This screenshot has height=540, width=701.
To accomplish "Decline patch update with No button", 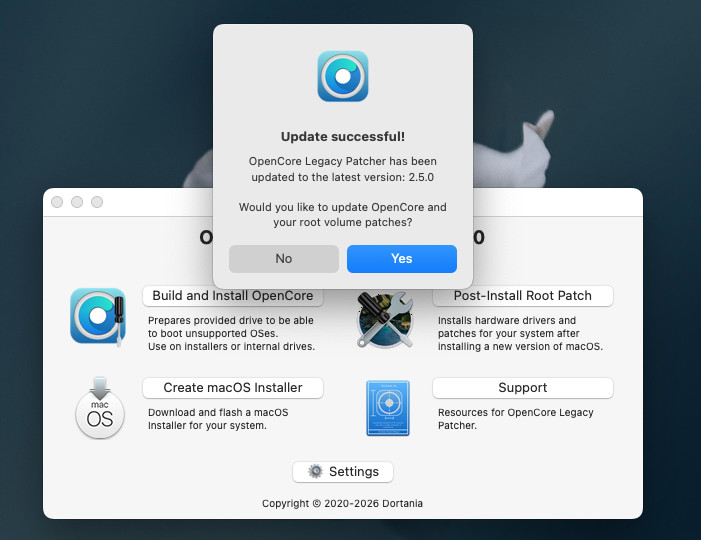I will point(283,258).
